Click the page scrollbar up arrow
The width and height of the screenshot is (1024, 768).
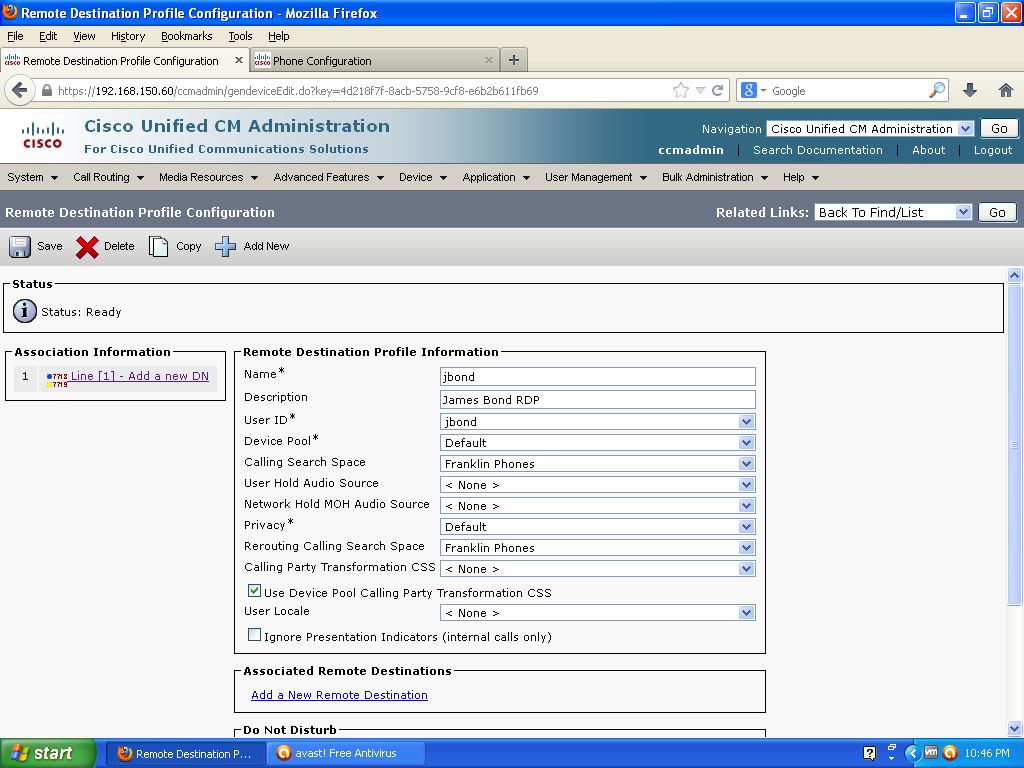(1014, 275)
